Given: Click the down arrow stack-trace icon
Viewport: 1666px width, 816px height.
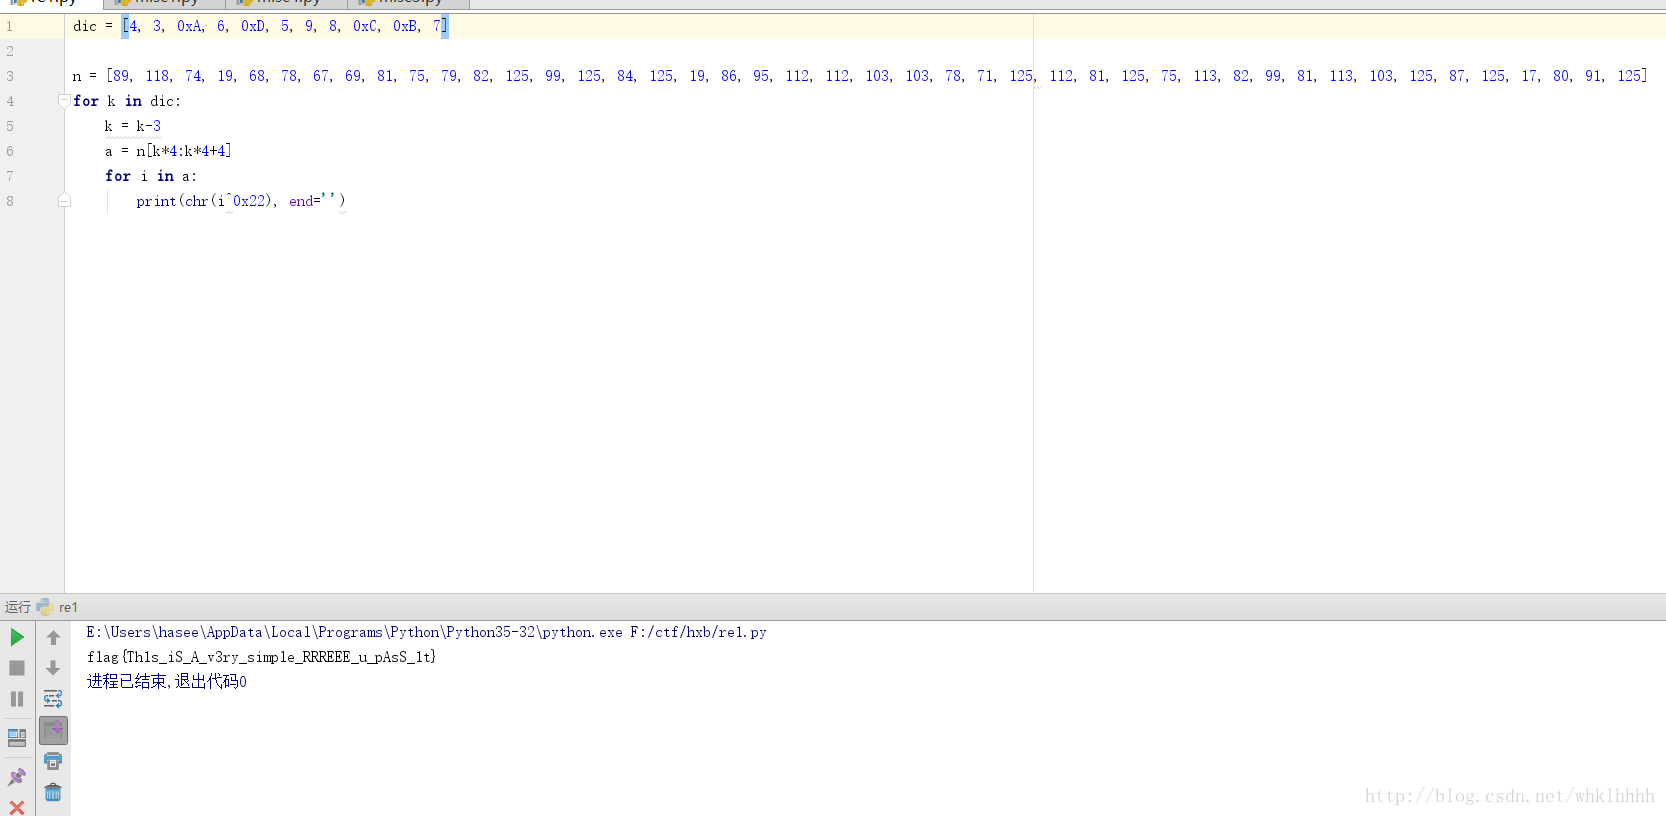Looking at the screenshot, I should 53,668.
